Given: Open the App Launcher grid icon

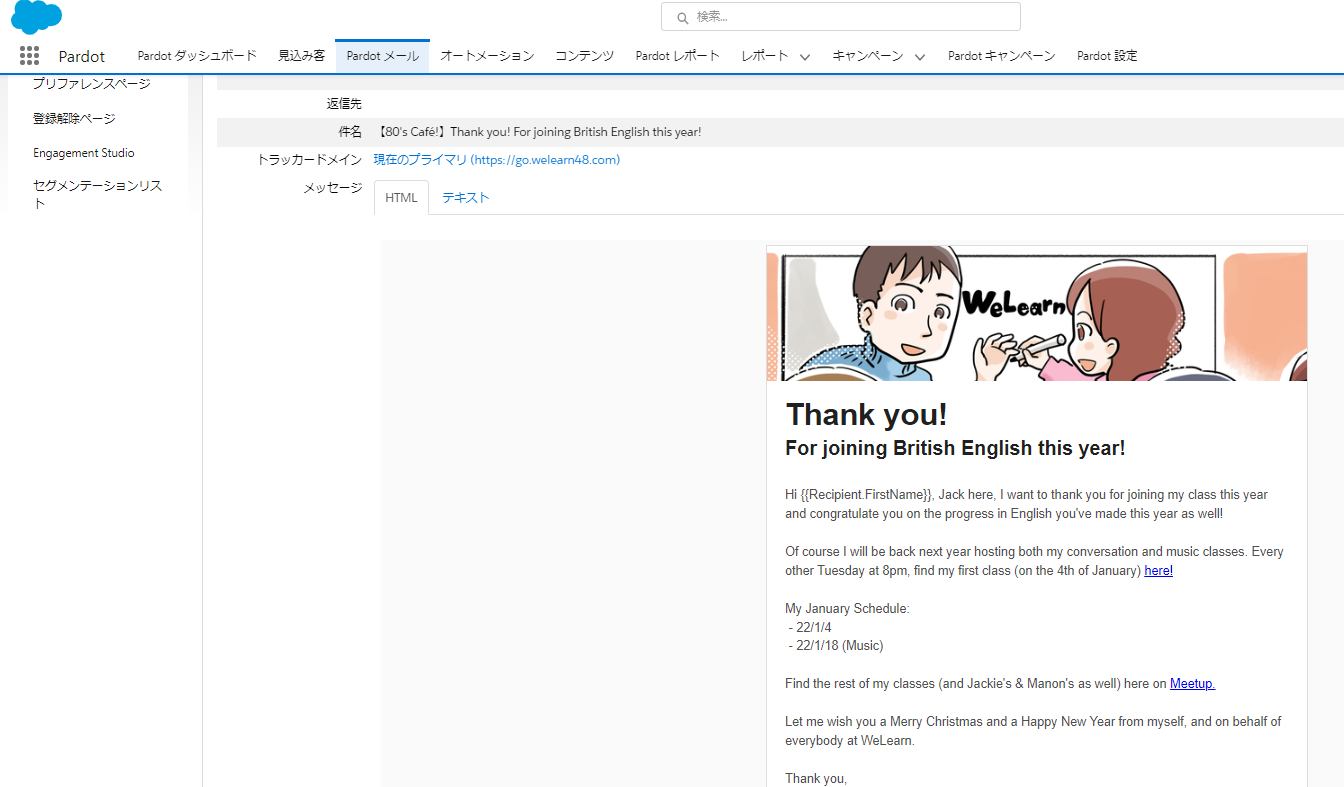Looking at the screenshot, I should pos(29,55).
